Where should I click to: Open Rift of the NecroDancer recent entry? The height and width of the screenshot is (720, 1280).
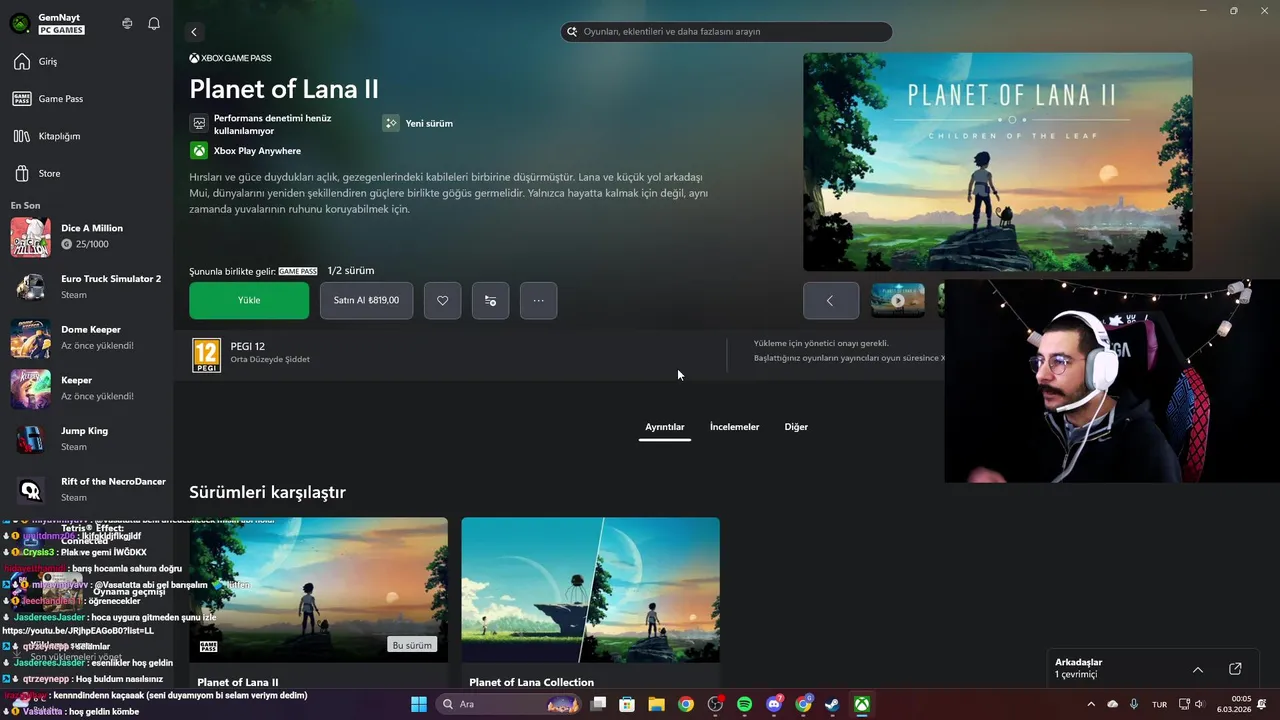(x=86, y=490)
